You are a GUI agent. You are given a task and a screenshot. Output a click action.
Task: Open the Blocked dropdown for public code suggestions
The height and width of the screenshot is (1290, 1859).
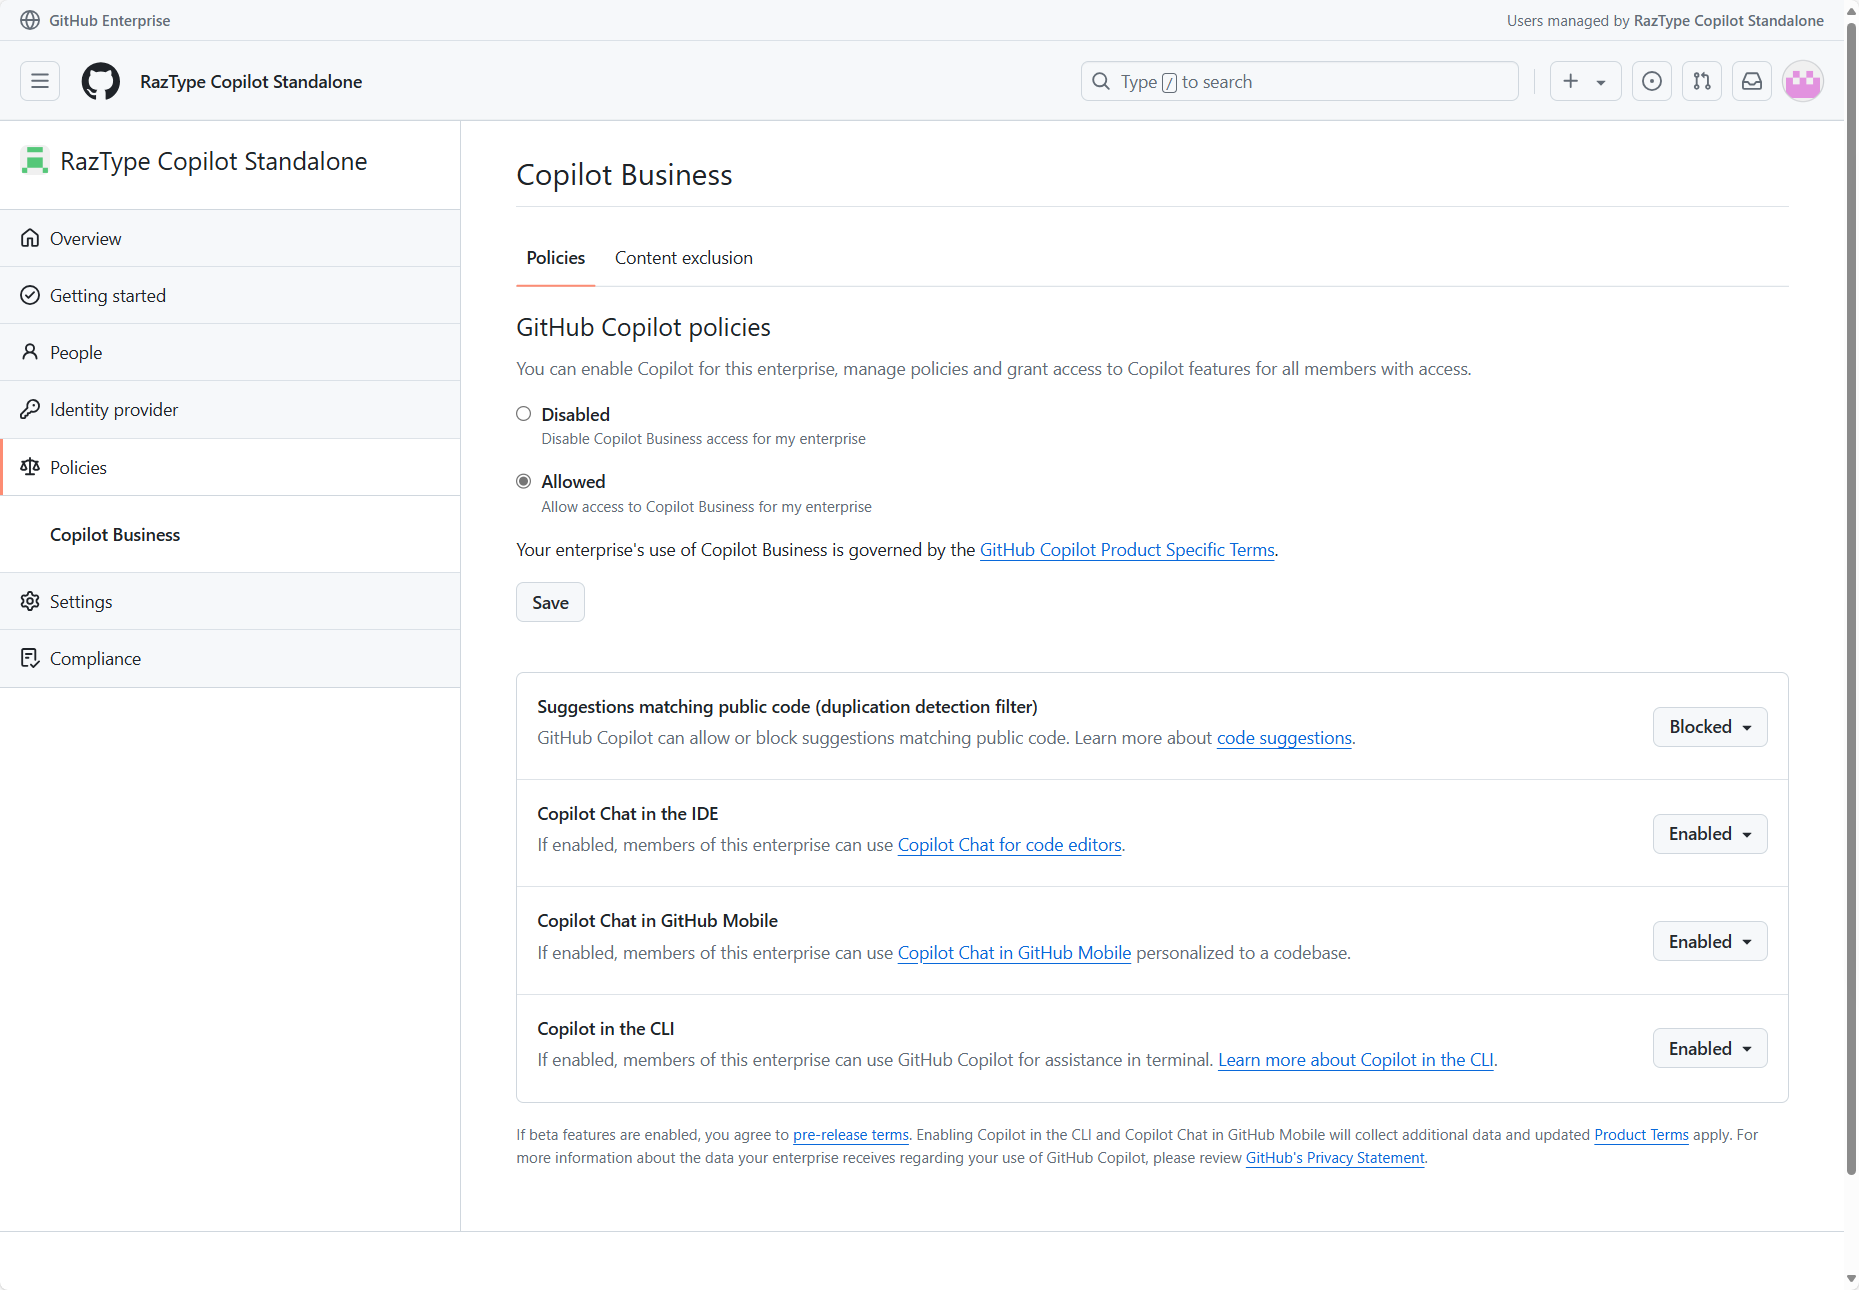[x=1709, y=726]
